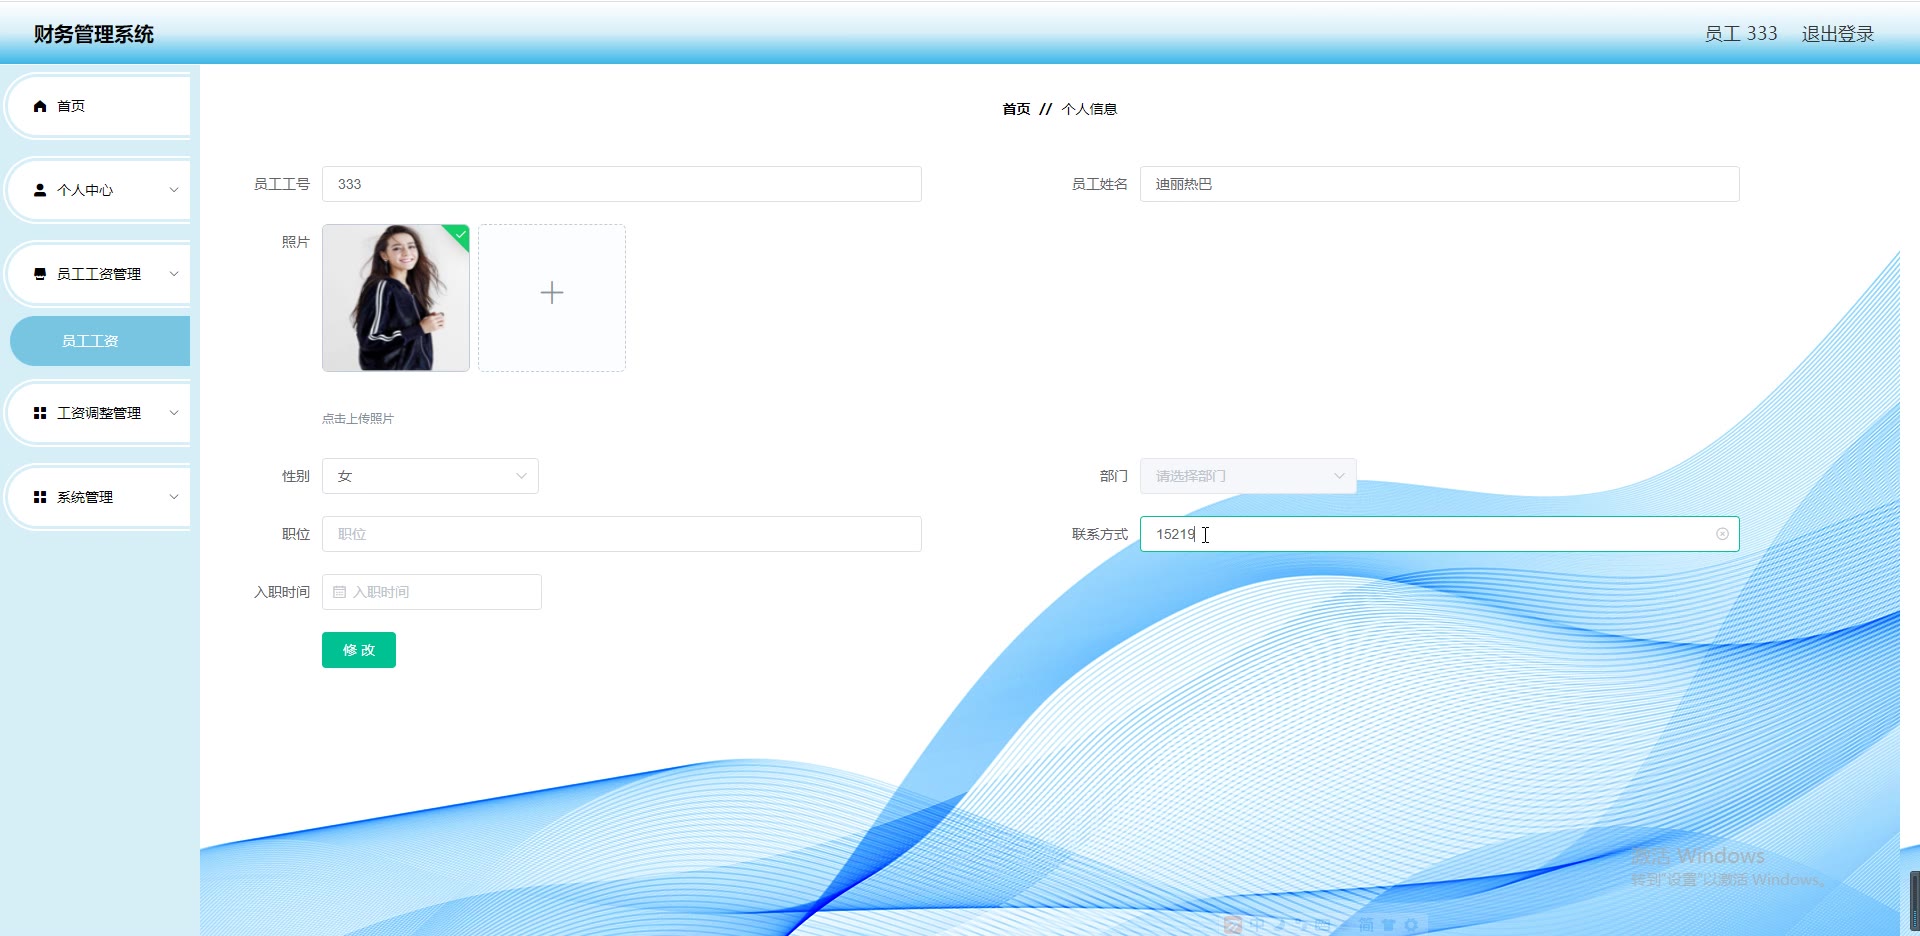Select 员工工资 submenu item
Image resolution: width=1920 pixels, height=936 pixels.
pos(100,341)
